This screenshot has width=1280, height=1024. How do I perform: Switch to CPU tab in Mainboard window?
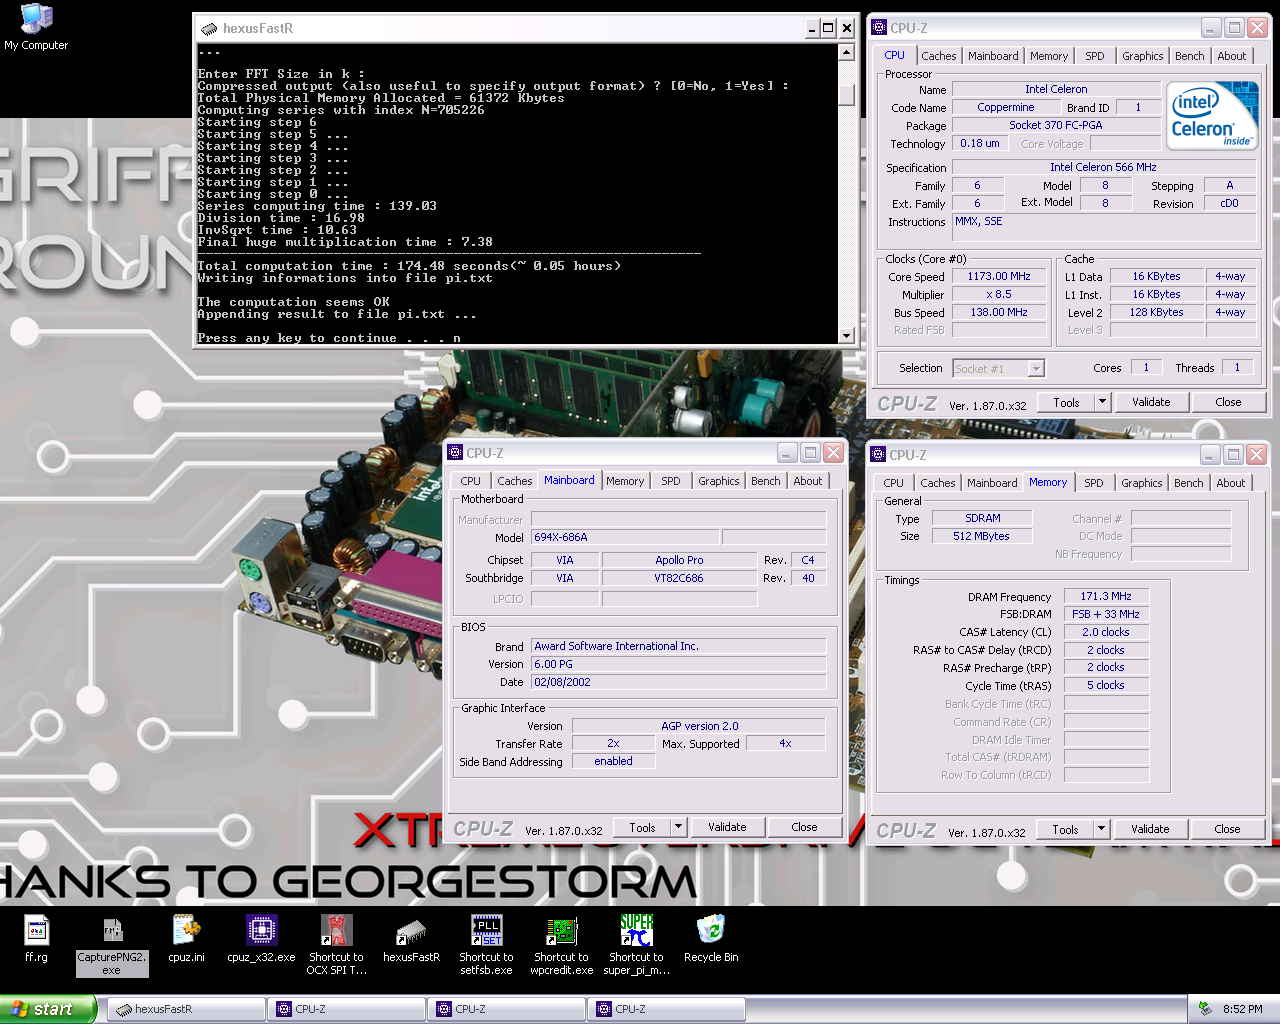(x=470, y=481)
